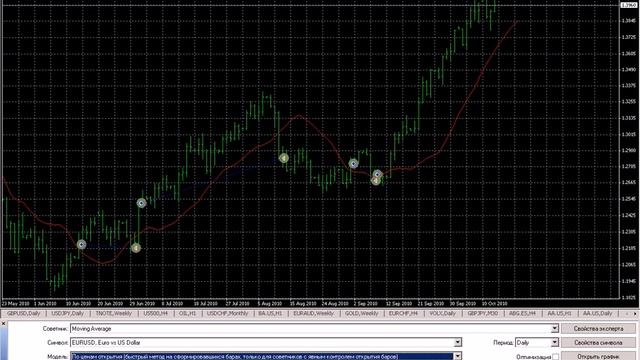This screenshot has height=360, width=640.
Task: Close the strategy tester panel with the X
Action: [x=3, y=323]
